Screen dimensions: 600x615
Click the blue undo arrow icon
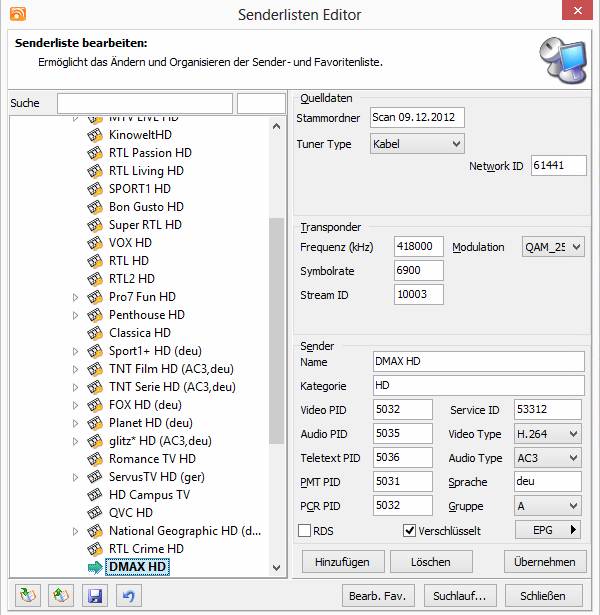(x=128, y=595)
